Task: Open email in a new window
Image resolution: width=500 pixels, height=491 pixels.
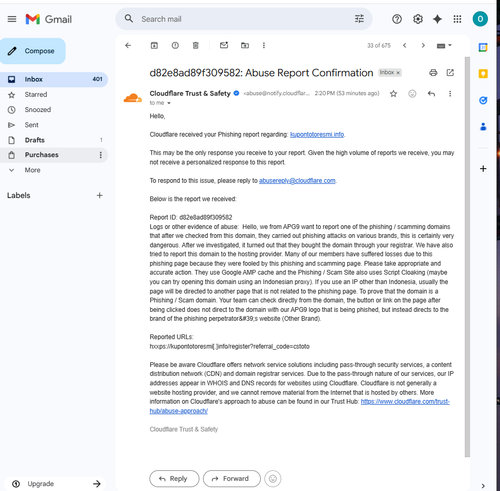Action: coord(450,73)
